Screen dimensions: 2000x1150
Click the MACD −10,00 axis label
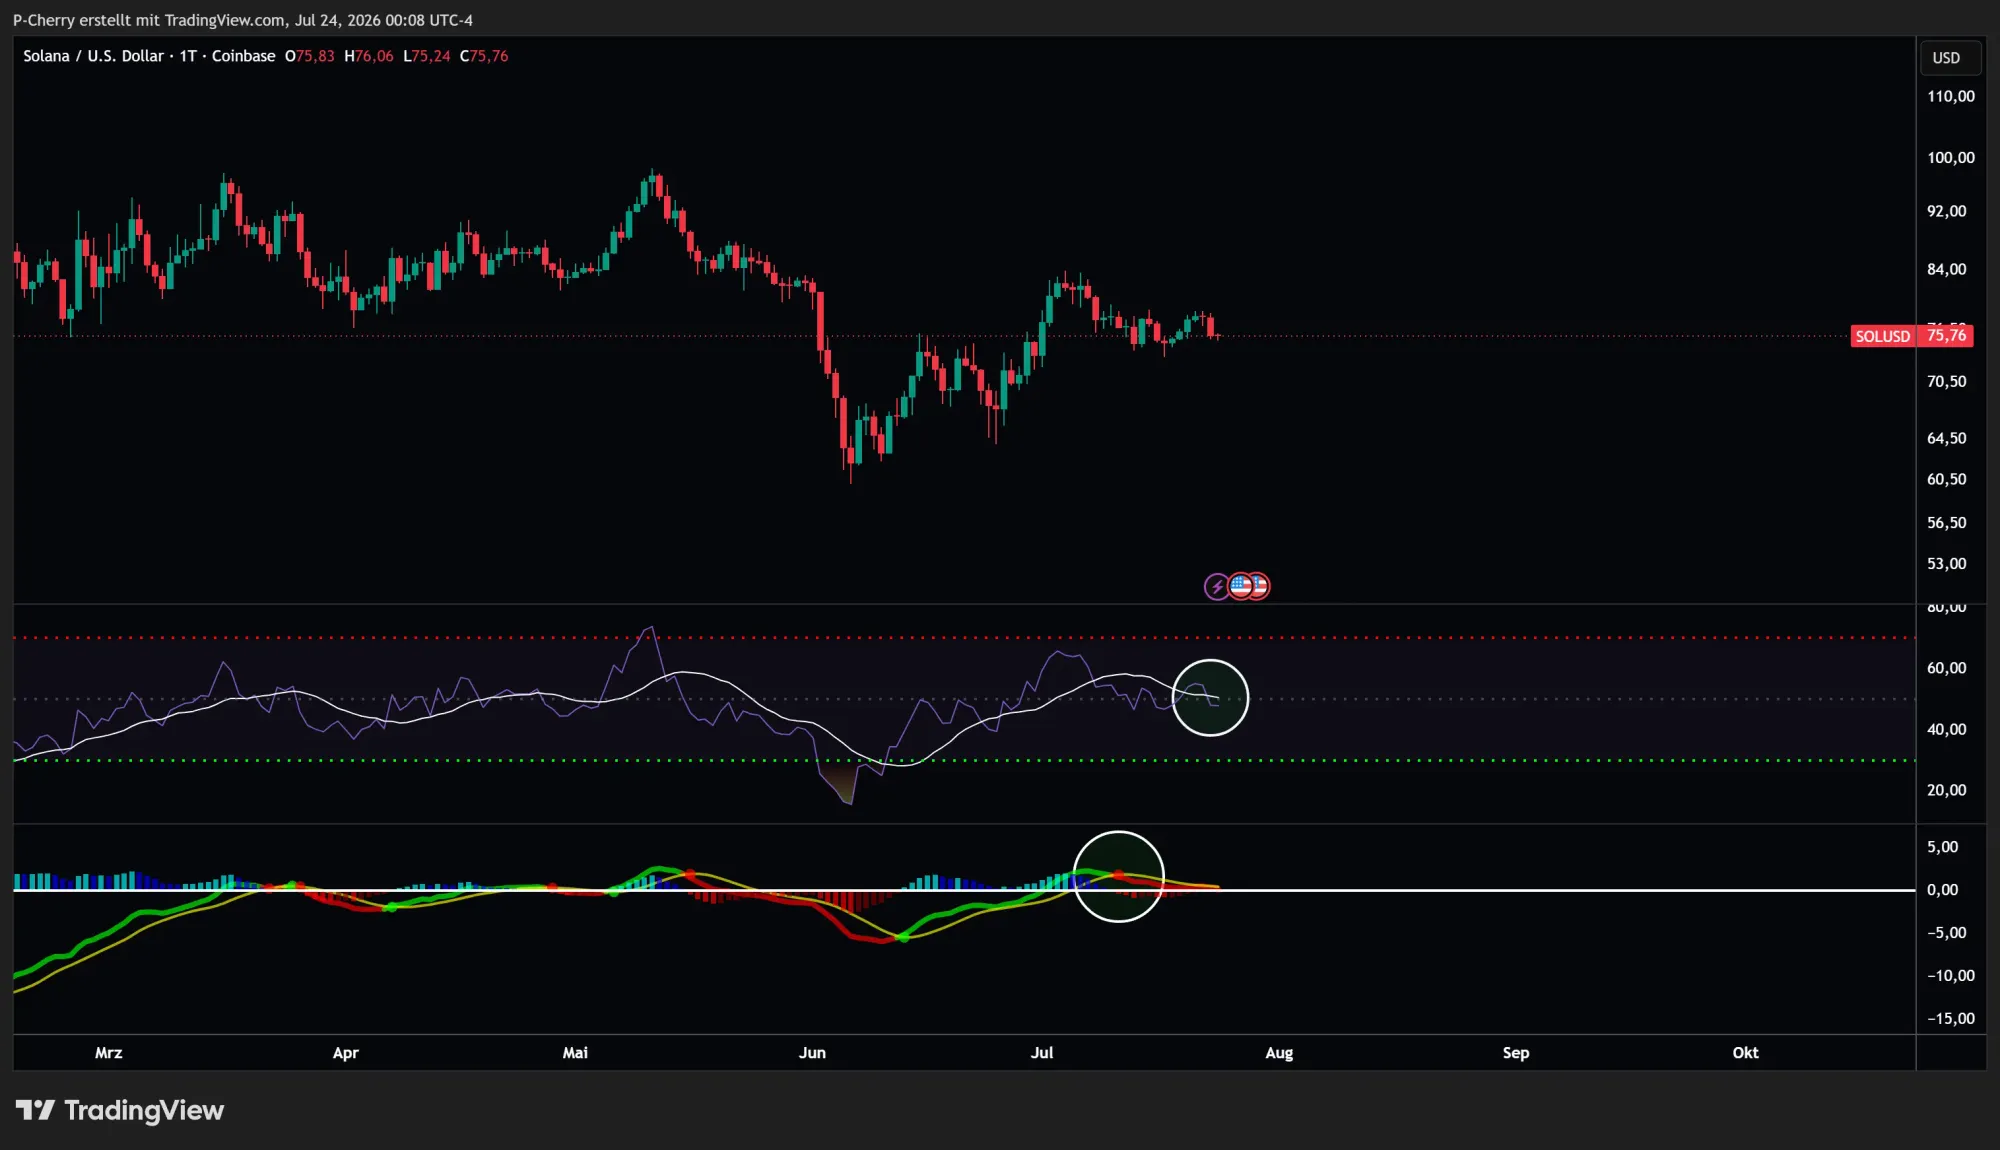point(1950,976)
